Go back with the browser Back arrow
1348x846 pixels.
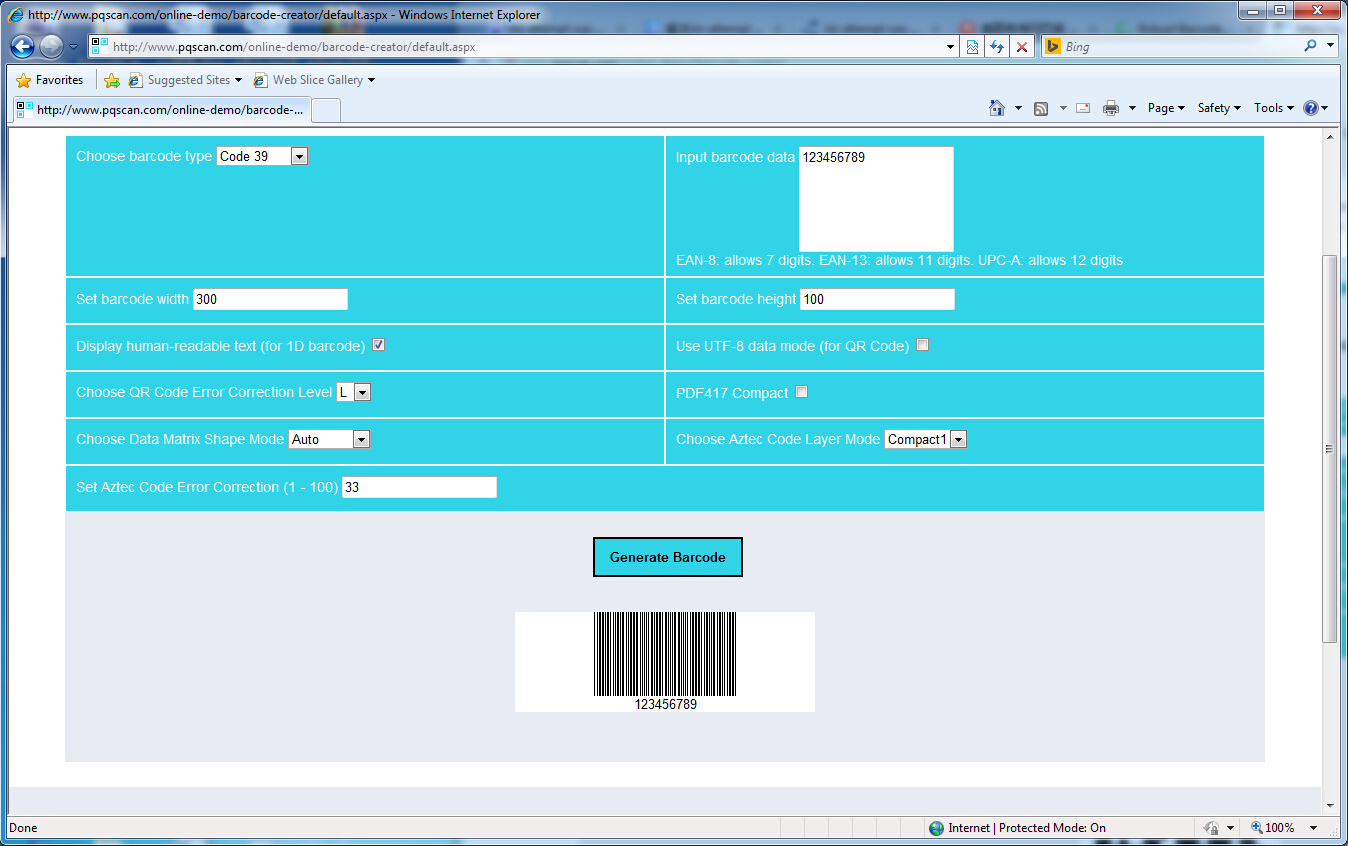(x=22, y=46)
